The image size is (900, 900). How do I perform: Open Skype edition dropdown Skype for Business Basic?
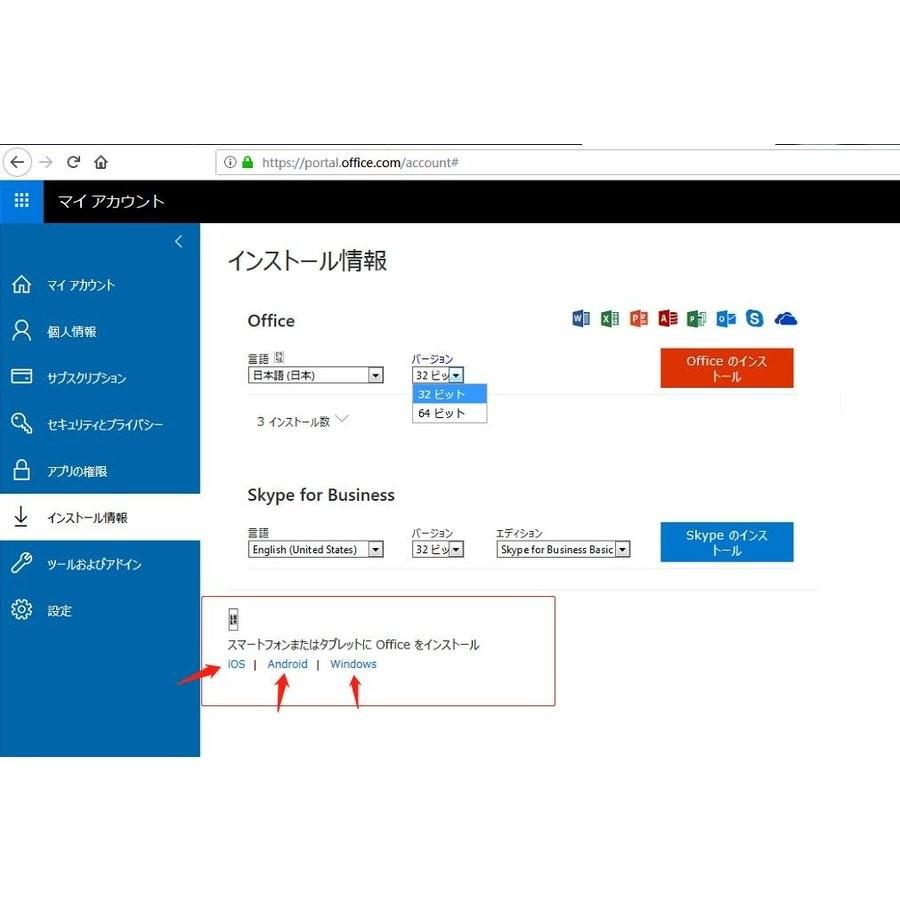click(563, 550)
